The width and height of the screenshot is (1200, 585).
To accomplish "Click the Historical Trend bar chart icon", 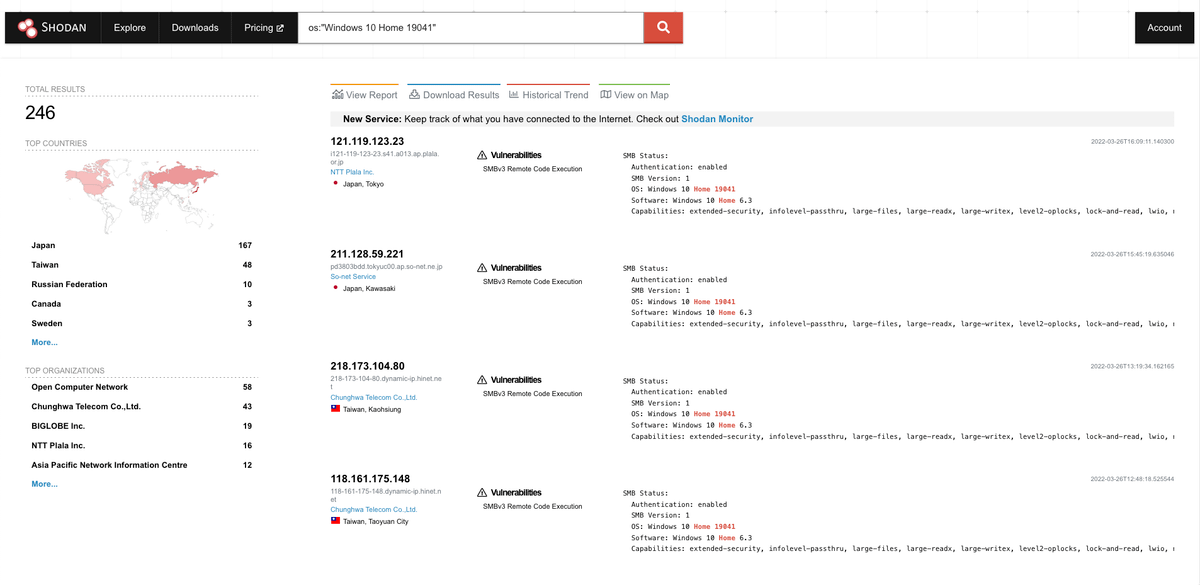I will pos(514,95).
